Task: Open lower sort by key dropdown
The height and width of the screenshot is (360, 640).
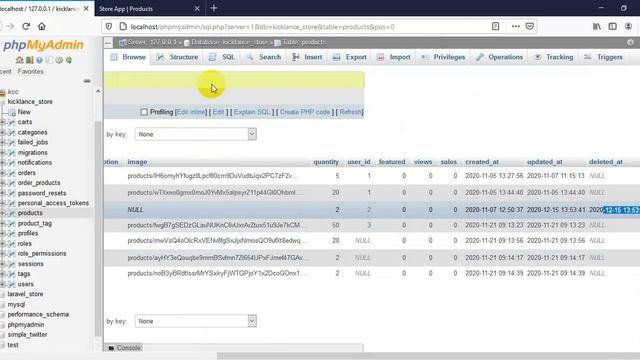Action: click(196, 321)
